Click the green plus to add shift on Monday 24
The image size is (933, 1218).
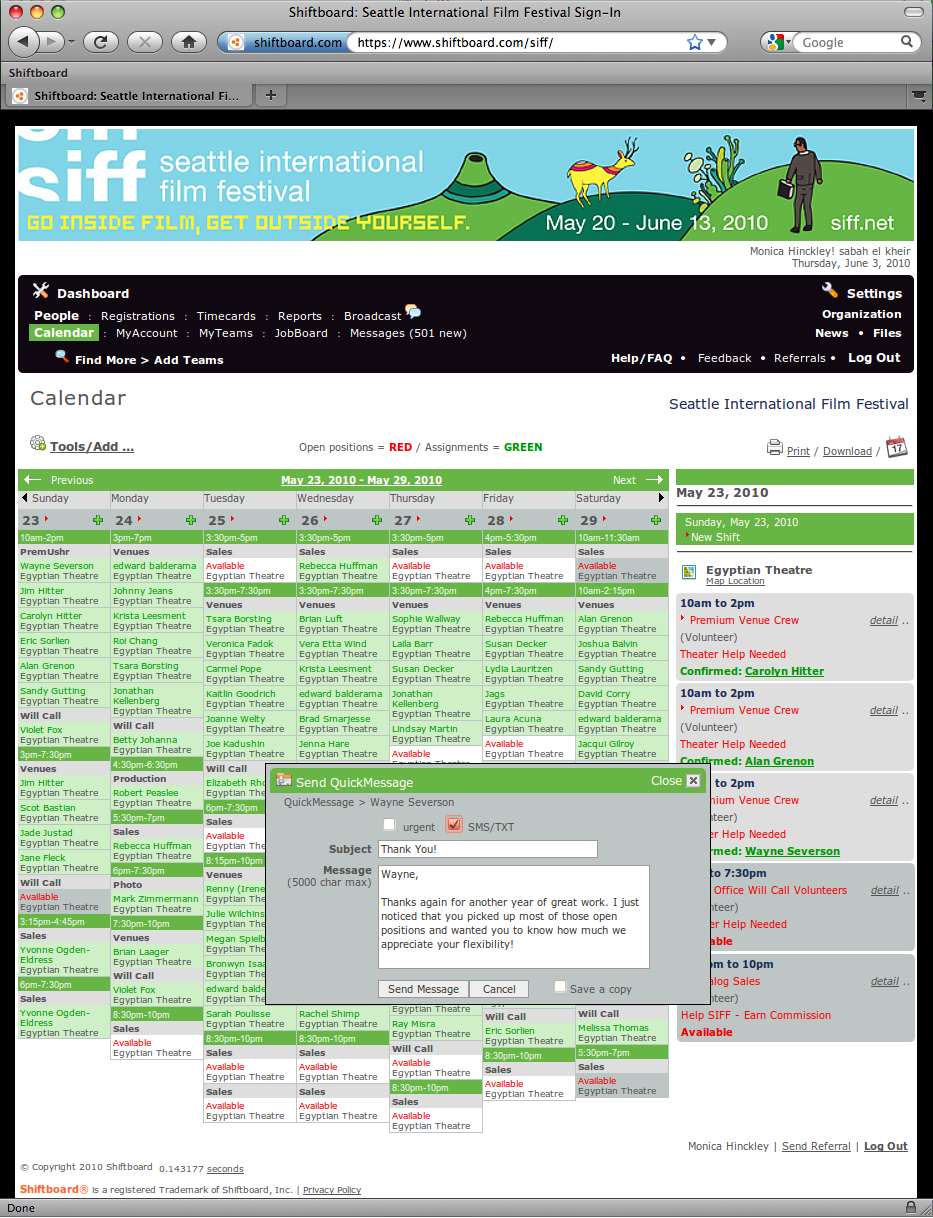[190, 520]
